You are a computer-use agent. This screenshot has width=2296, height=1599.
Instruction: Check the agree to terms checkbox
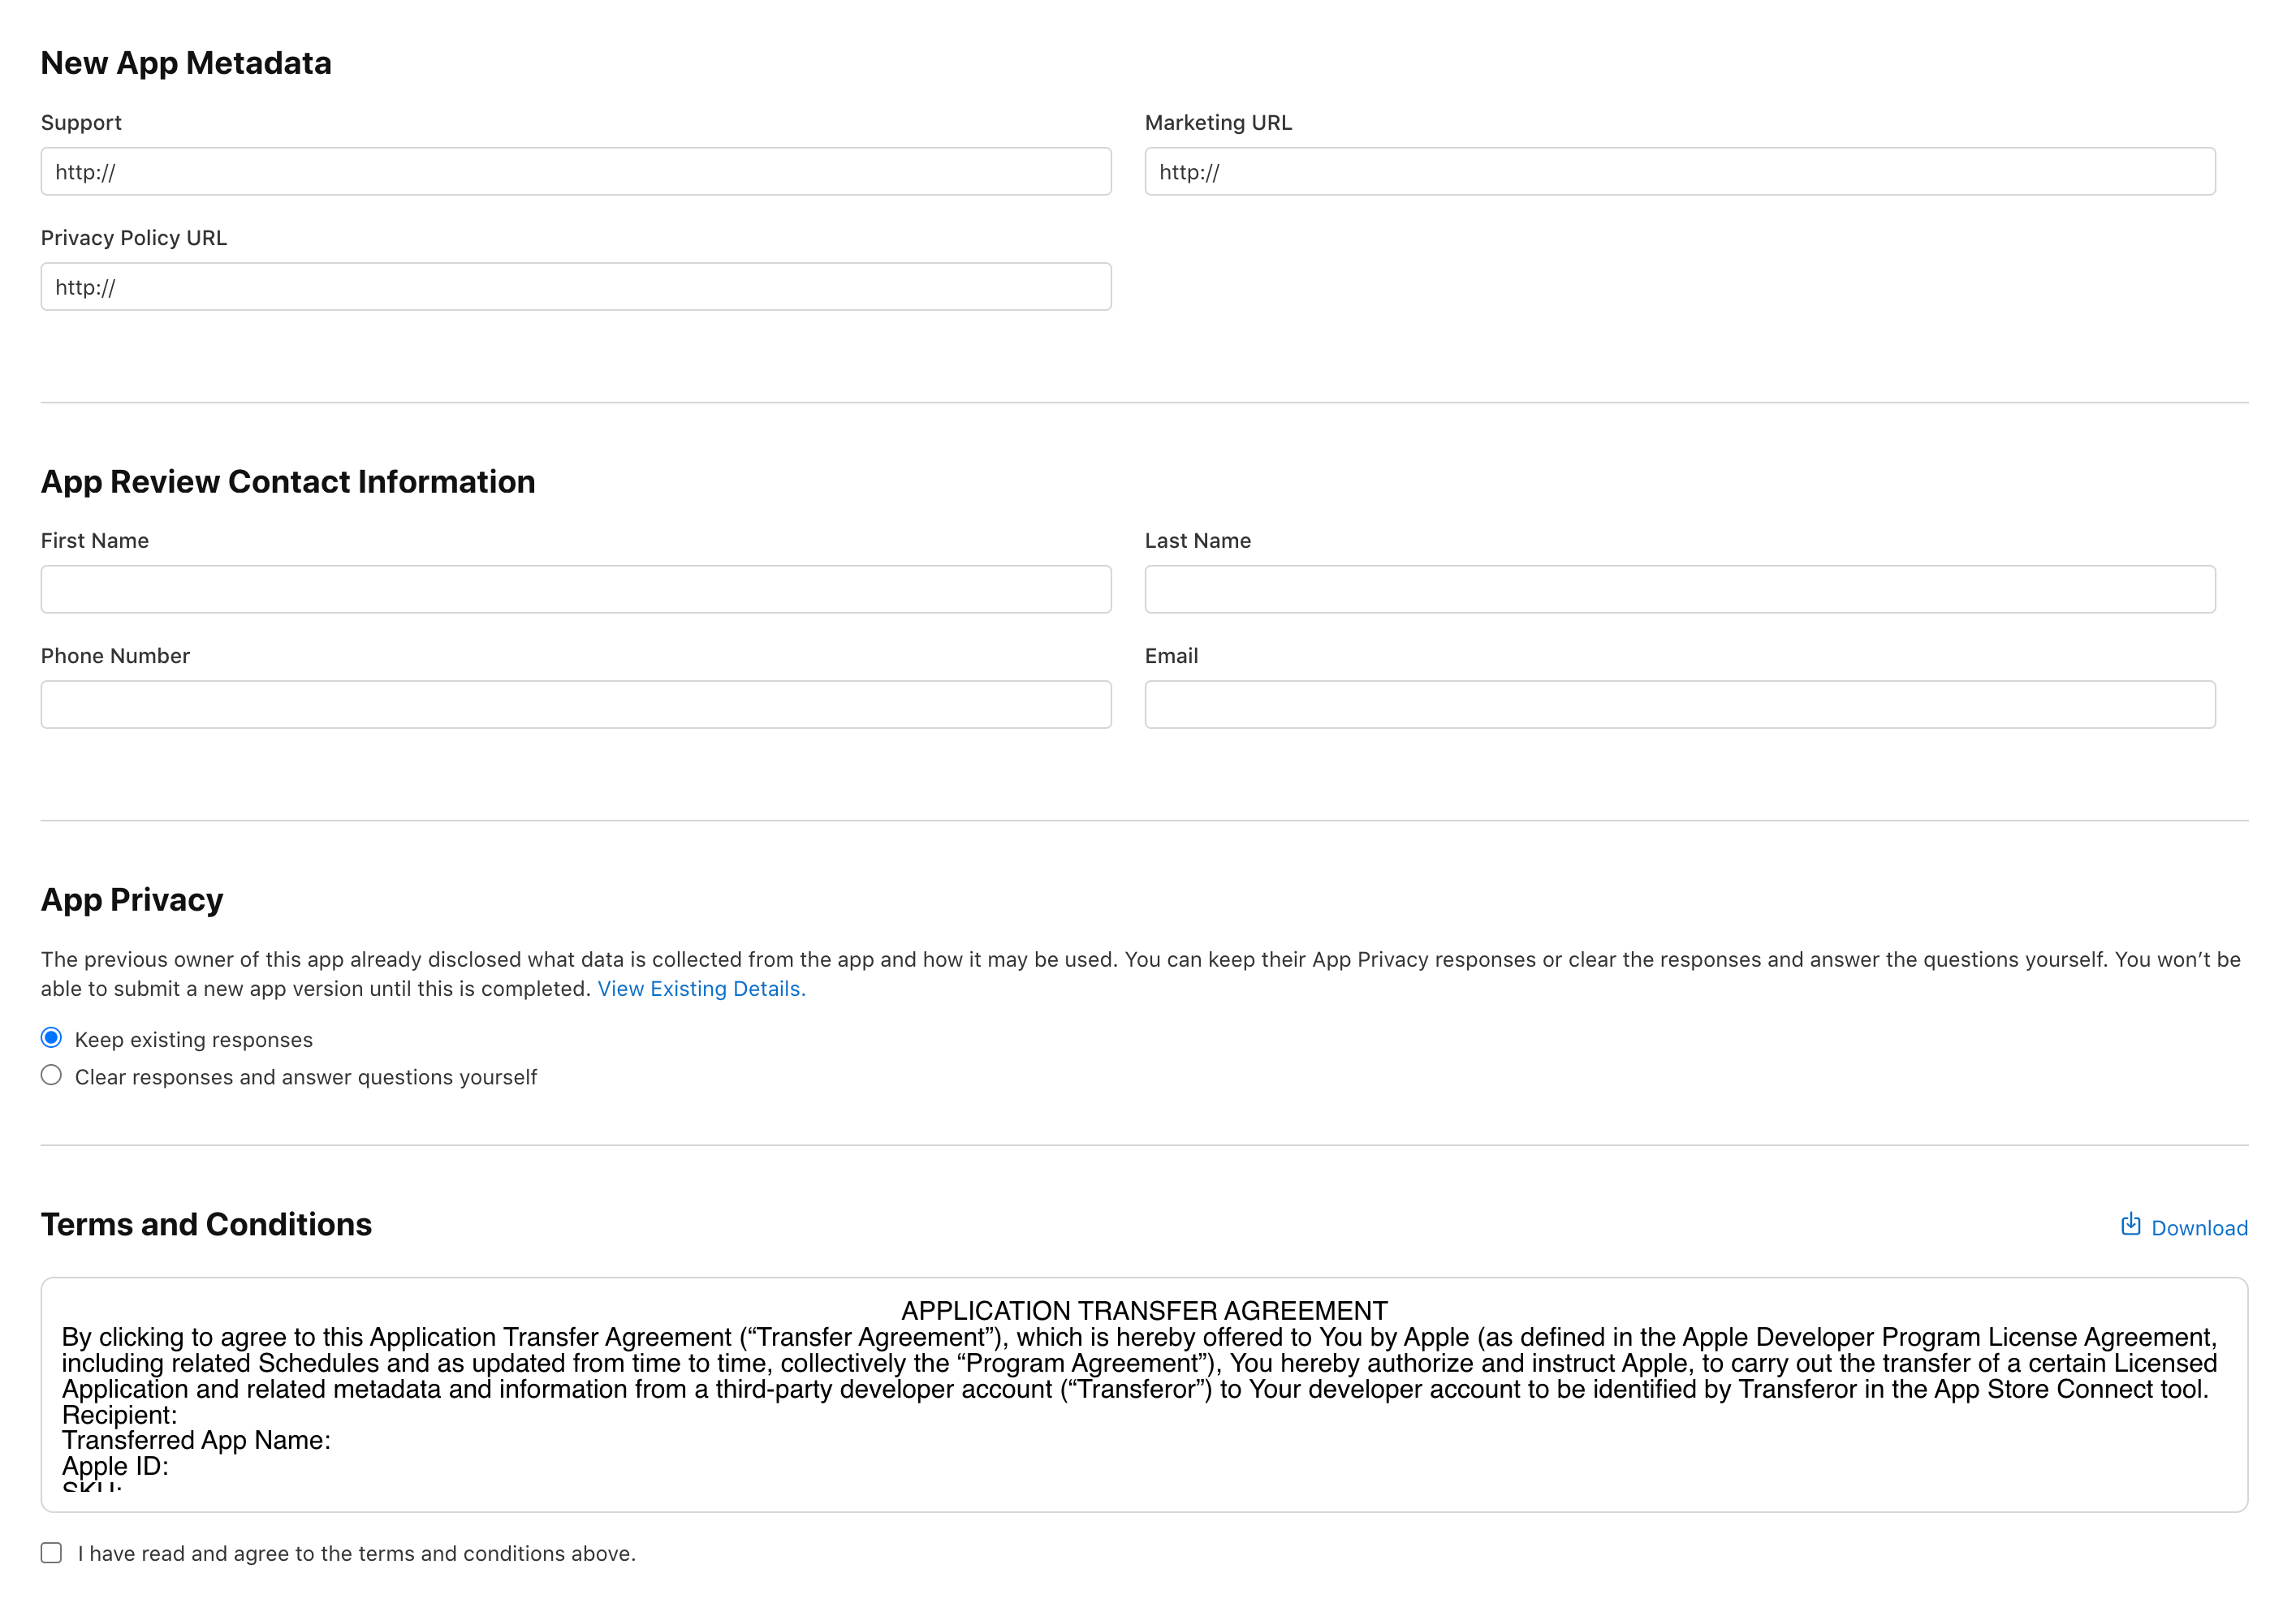tap(51, 1553)
